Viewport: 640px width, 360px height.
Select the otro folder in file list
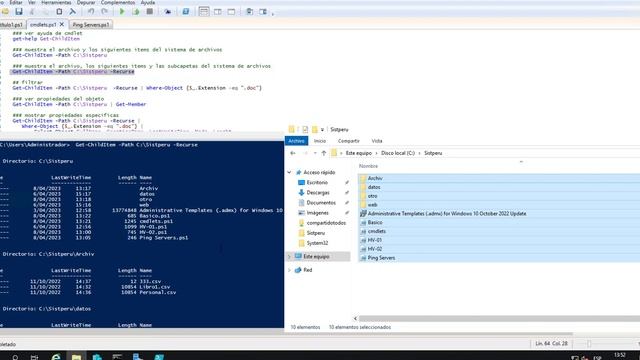click(x=372, y=196)
